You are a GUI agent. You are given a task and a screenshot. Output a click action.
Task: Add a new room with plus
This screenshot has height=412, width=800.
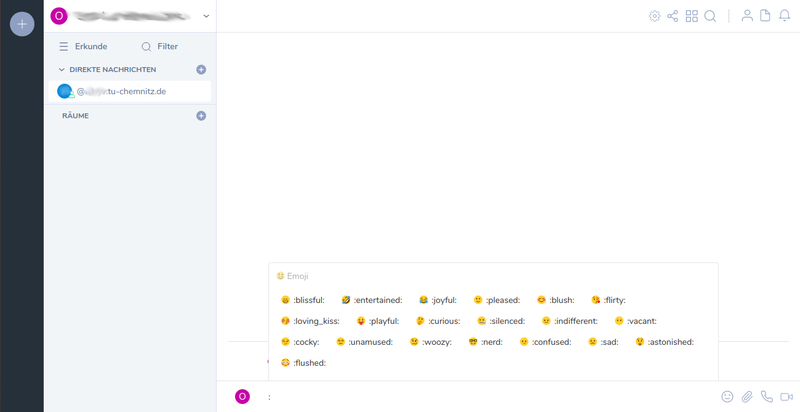[201, 116]
